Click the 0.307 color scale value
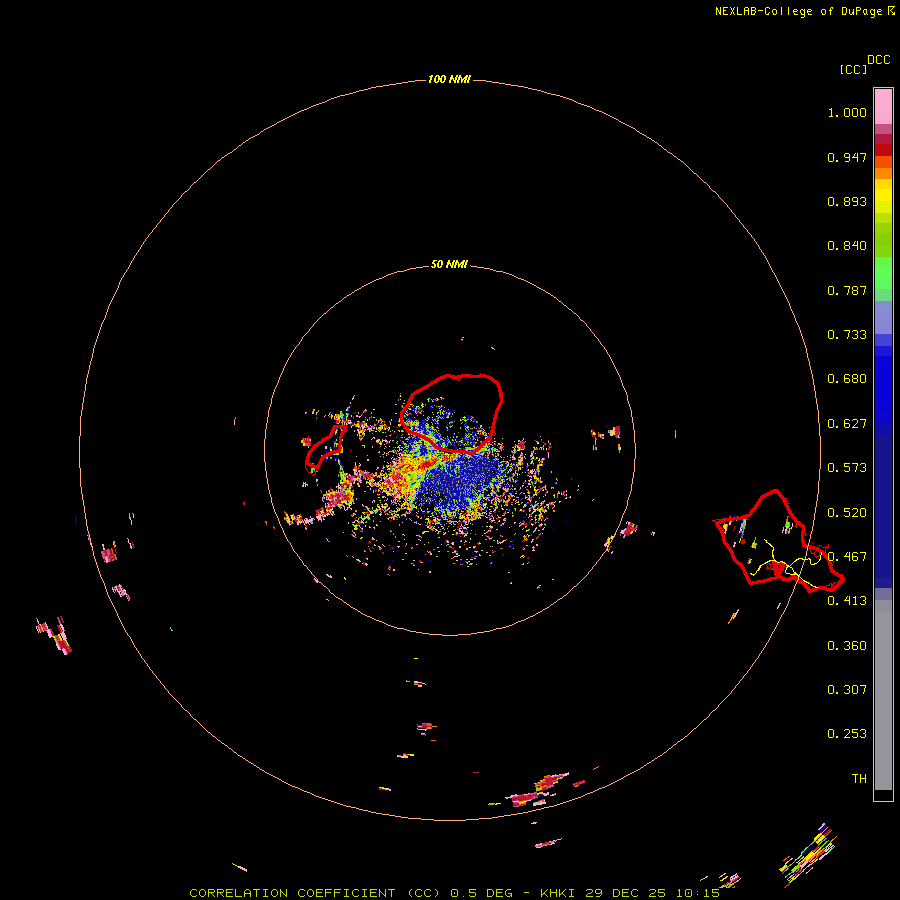 [x=847, y=690]
